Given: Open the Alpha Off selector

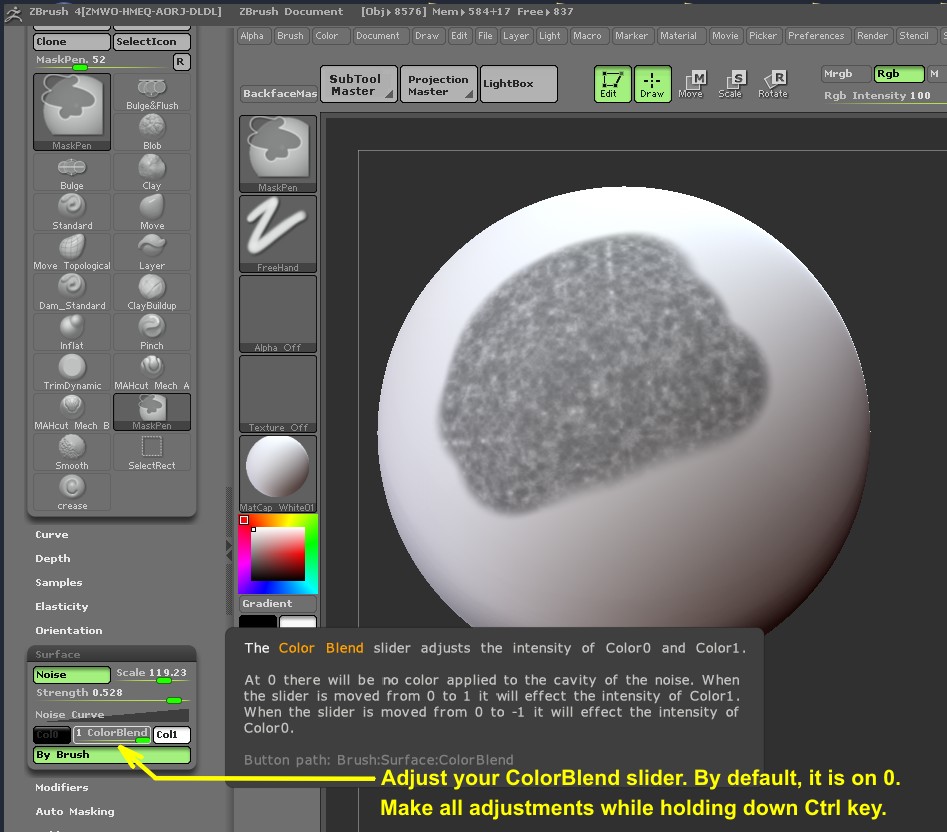Looking at the screenshot, I should coord(278,314).
